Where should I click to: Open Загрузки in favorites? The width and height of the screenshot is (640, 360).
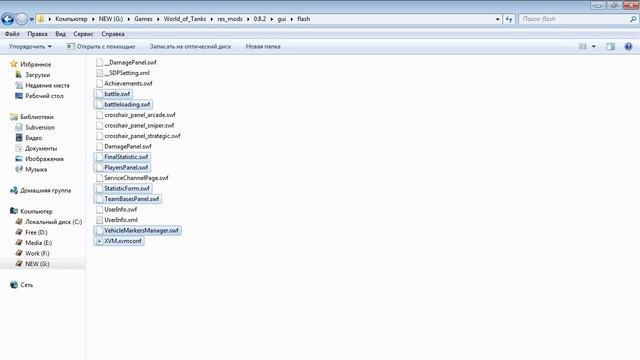tap(33, 75)
